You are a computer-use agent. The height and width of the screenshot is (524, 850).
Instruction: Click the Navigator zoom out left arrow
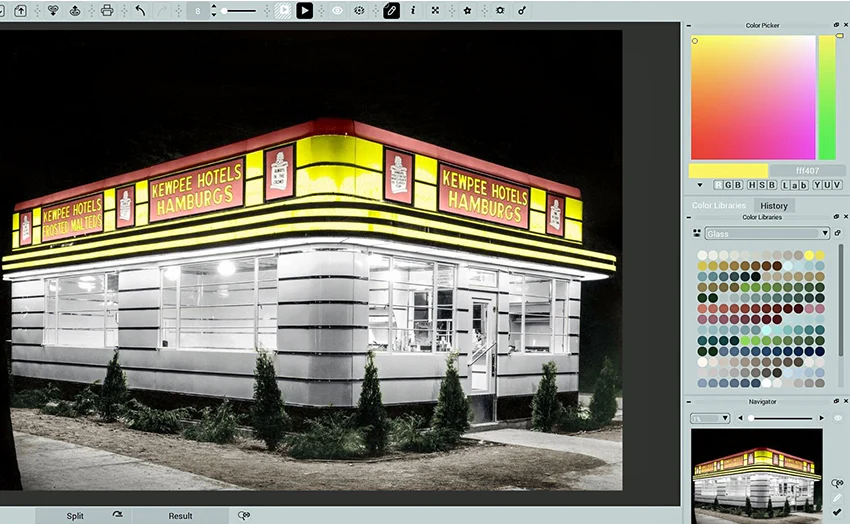[740, 418]
